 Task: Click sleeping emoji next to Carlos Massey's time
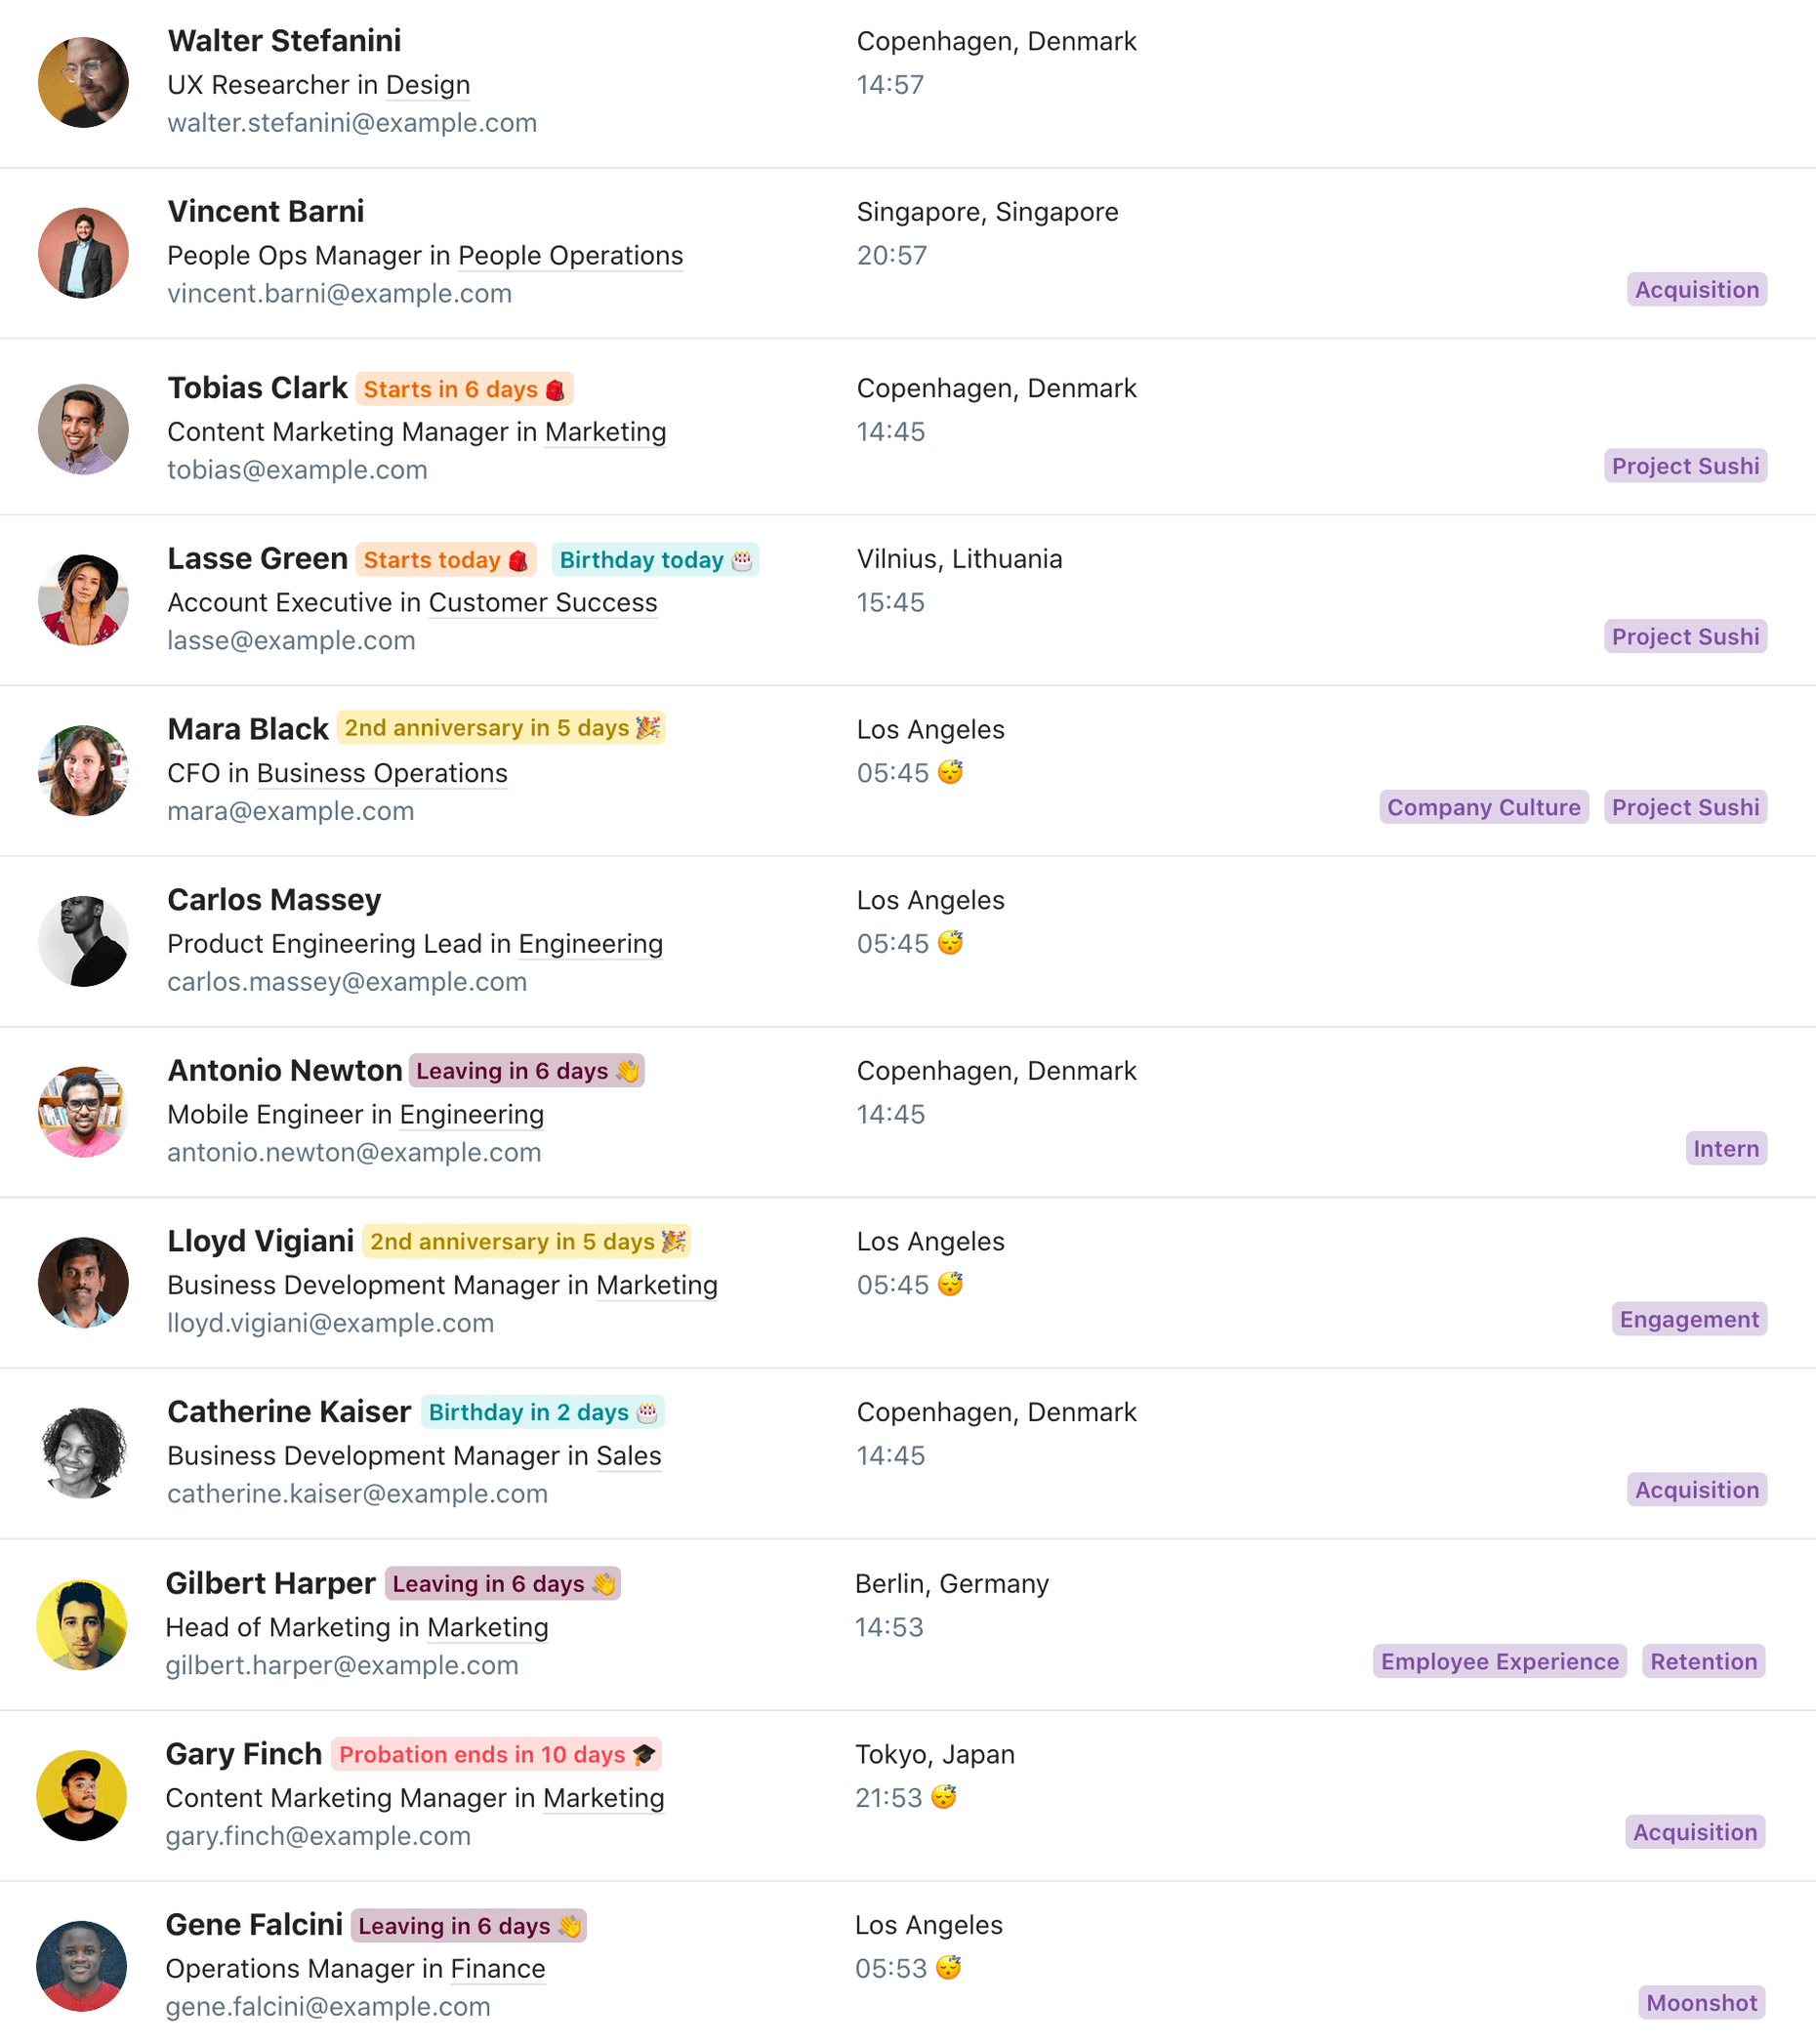point(950,943)
